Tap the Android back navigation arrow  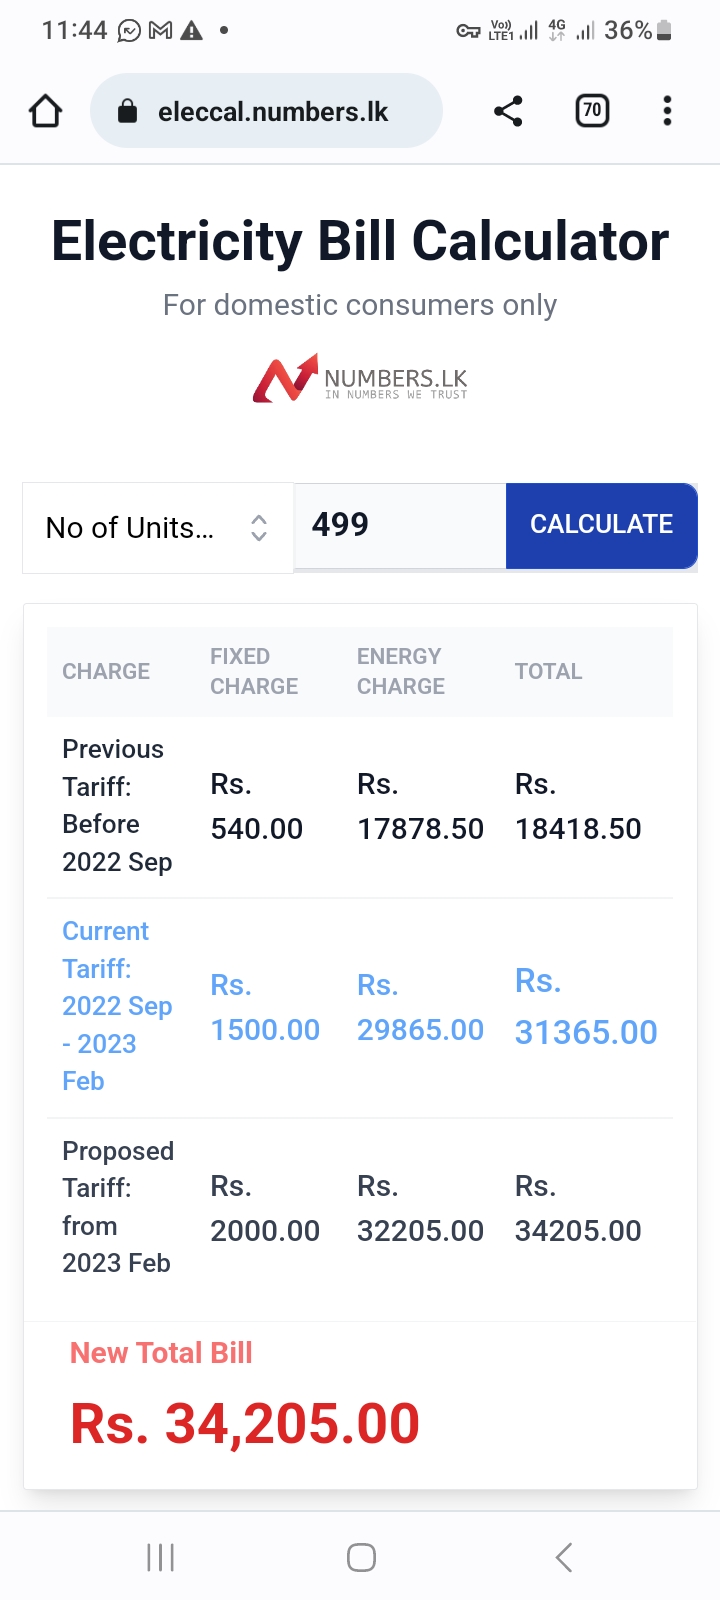tap(564, 1557)
